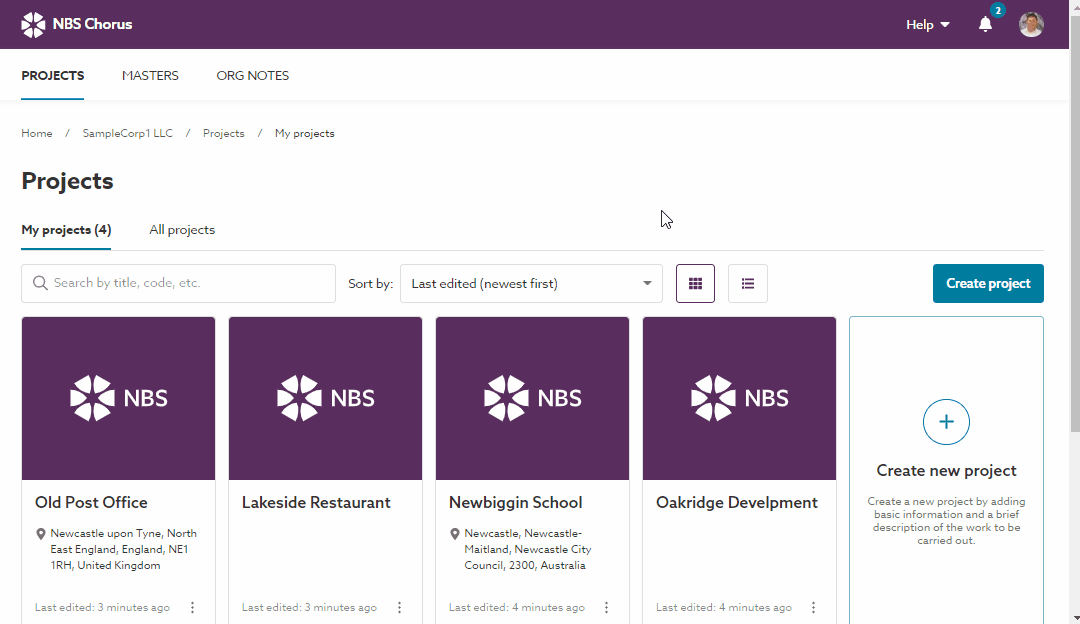The width and height of the screenshot is (1080, 624).
Task: Click the Lakeside Restaurant title
Action: click(316, 503)
